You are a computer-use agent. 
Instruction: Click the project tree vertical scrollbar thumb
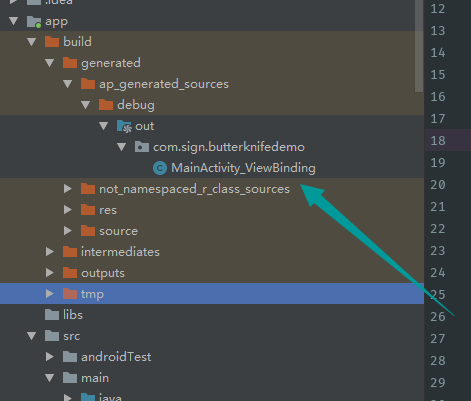pyautogui.click(x=419, y=46)
